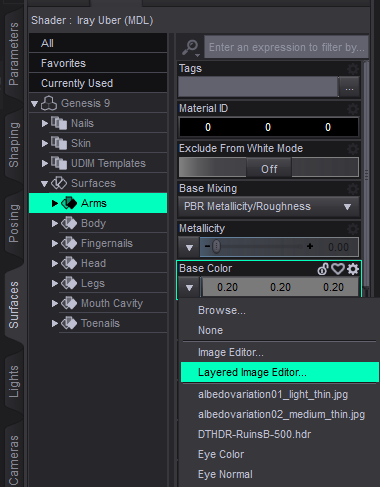This screenshot has height=487, width=380.
Task: Click the Metallicity 0.00 value field
Action: (338, 247)
